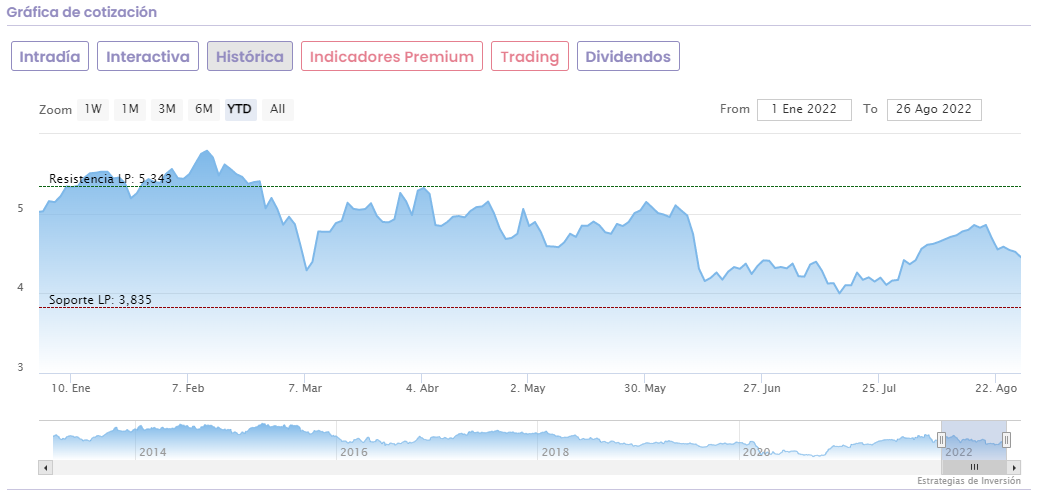Image resolution: width=1042 pixels, height=504 pixels.
Task: Click the navigator scrollbar right arrow
Action: coord(1014,467)
